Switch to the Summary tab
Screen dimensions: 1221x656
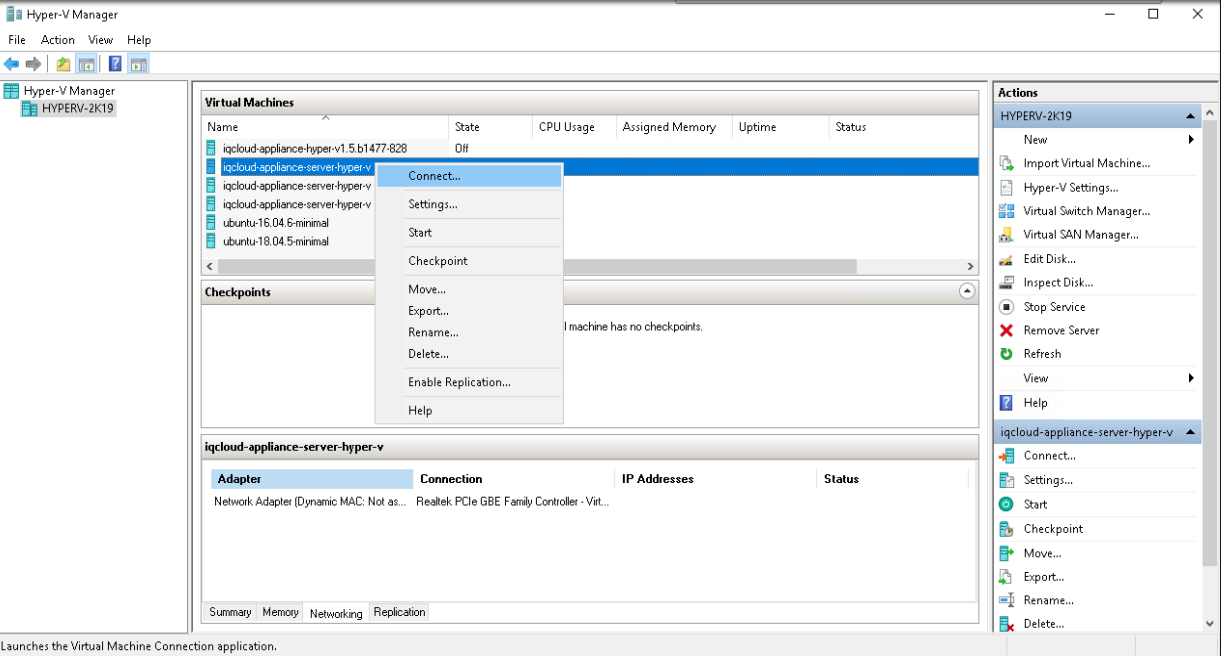click(x=230, y=612)
